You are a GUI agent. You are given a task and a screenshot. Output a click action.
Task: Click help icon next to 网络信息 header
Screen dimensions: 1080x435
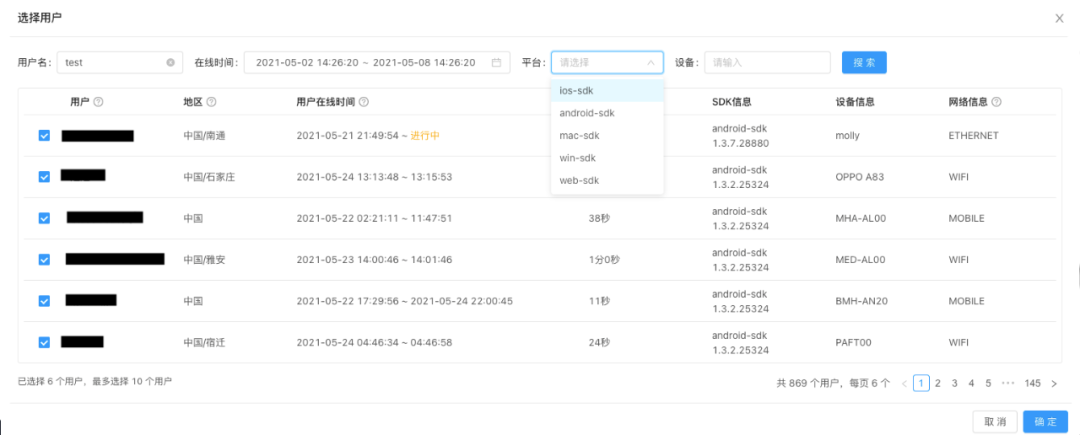[997, 102]
